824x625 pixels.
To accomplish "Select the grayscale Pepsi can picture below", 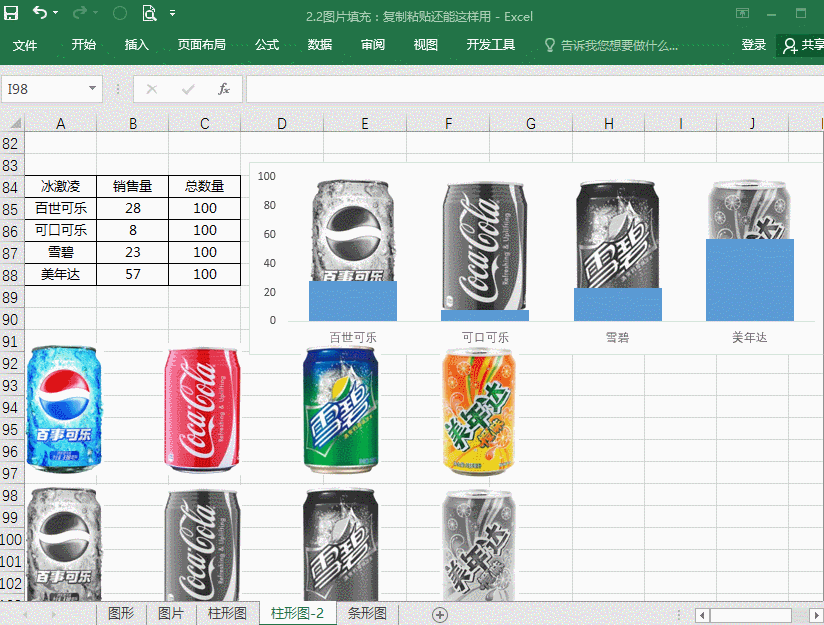I will pyautogui.click(x=64, y=544).
